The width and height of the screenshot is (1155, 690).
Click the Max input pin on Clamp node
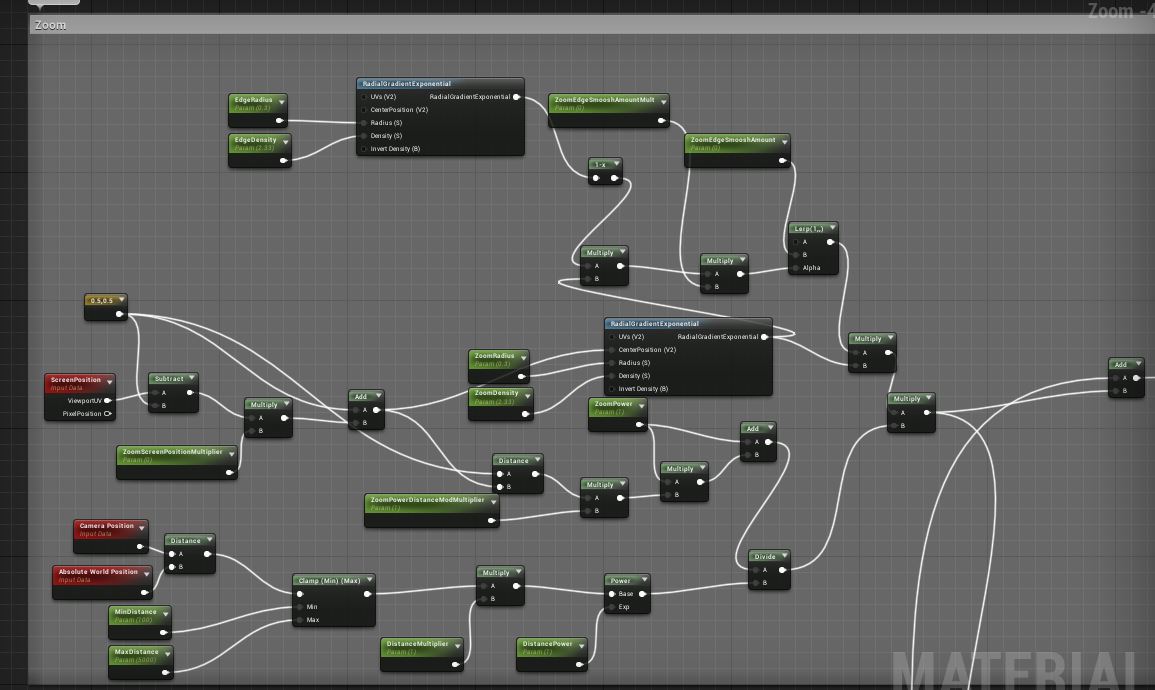(x=299, y=620)
